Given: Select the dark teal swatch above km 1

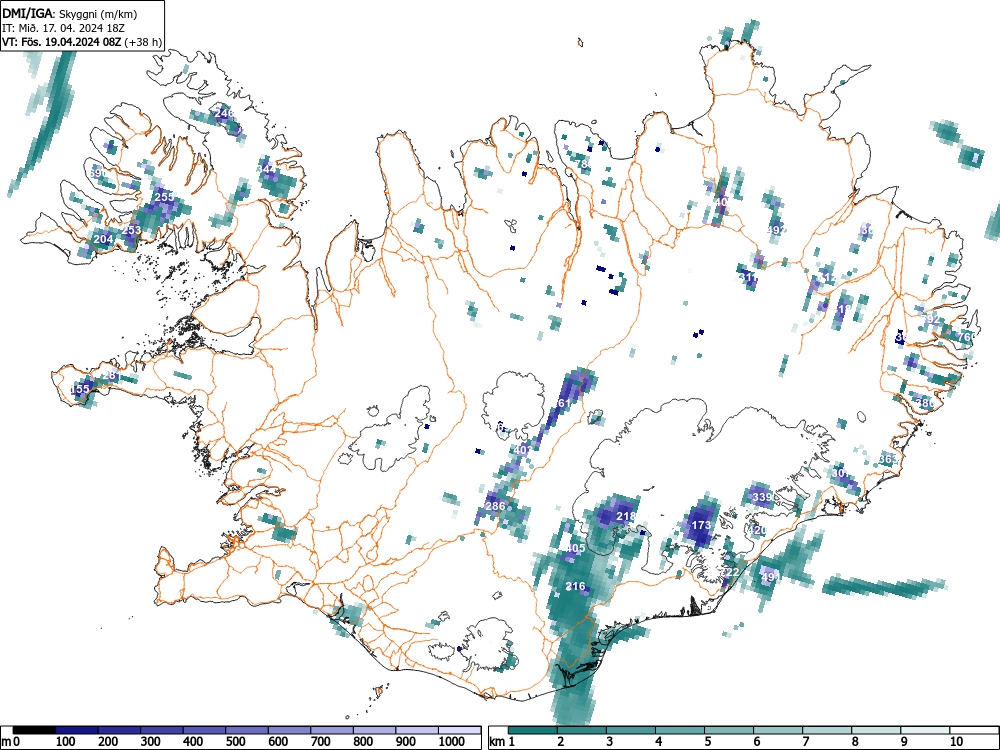Looking at the screenshot, I should pos(533,730).
